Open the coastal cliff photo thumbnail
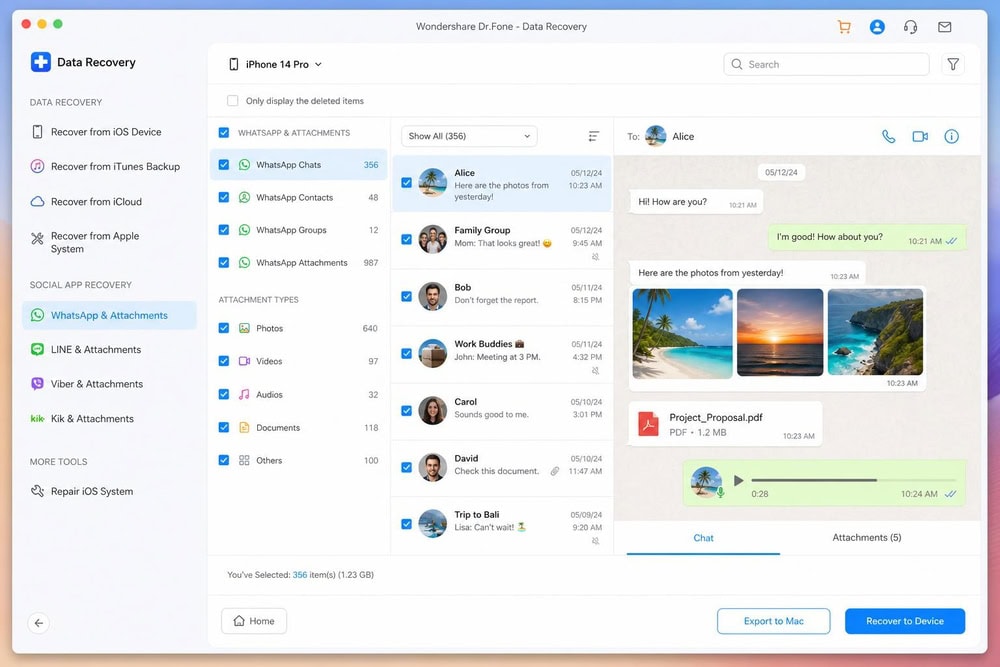1000x667 pixels. coord(875,332)
